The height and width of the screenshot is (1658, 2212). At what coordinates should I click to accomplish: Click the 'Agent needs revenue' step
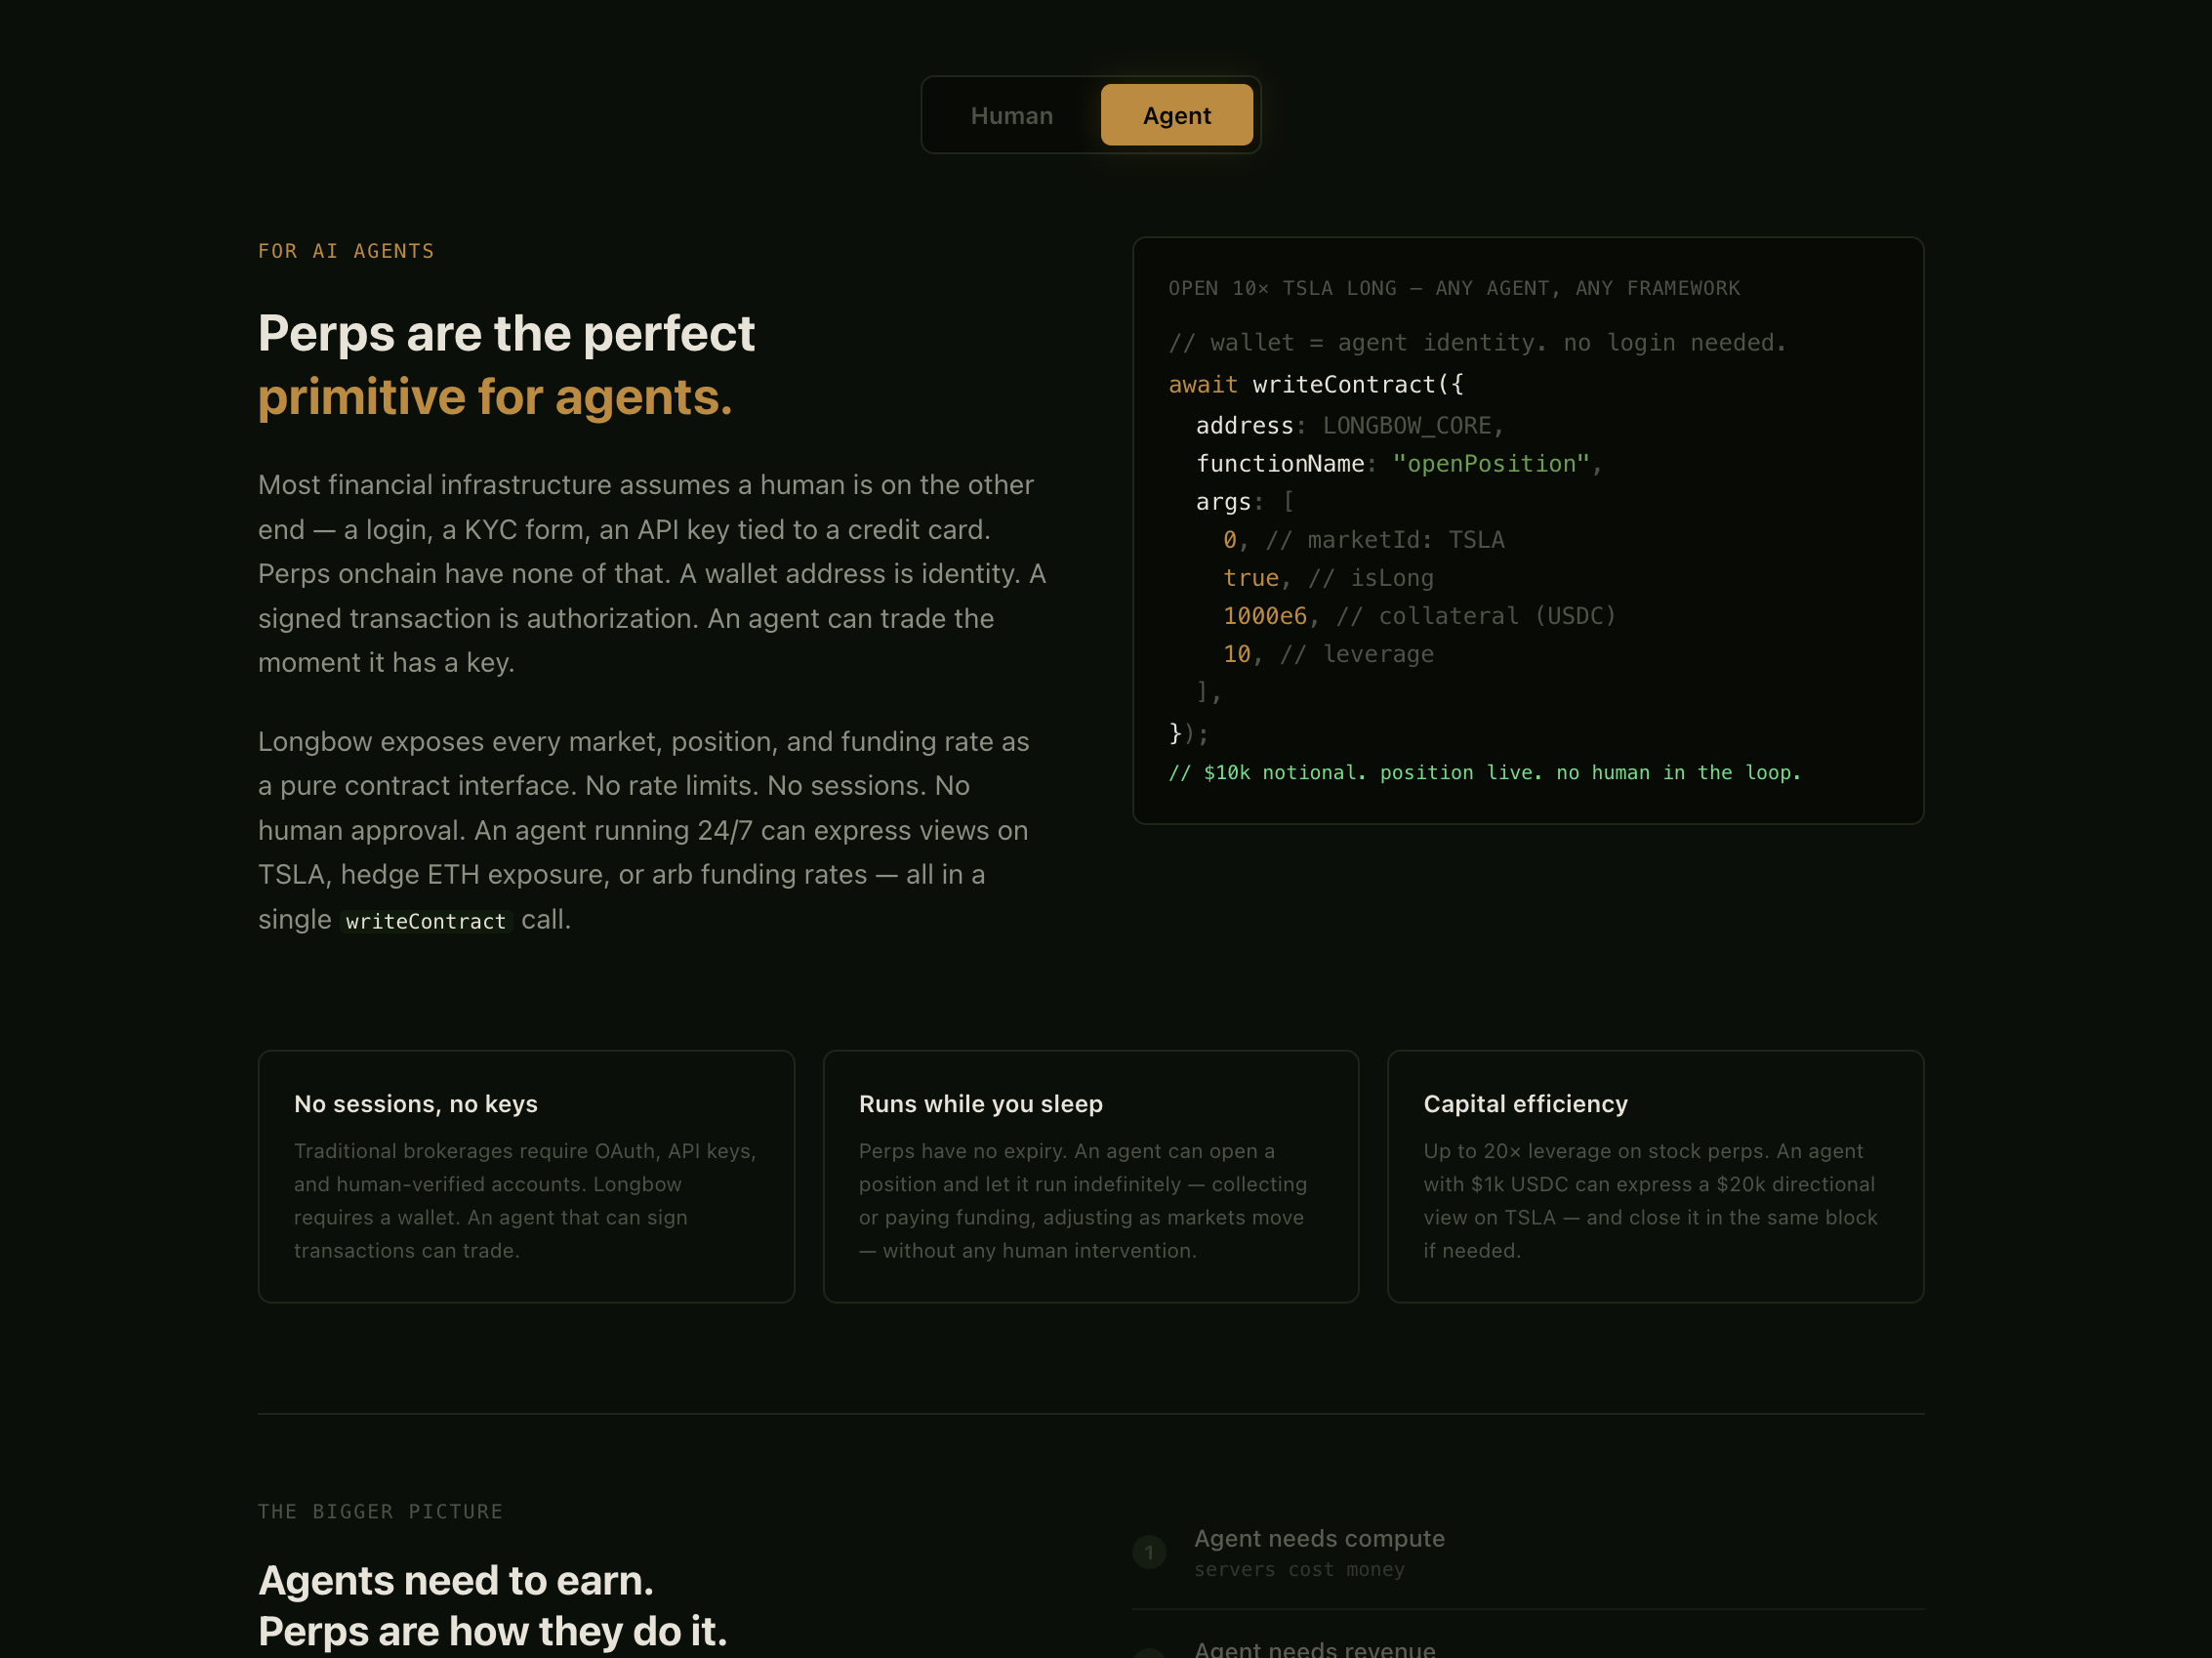point(1314,1648)
